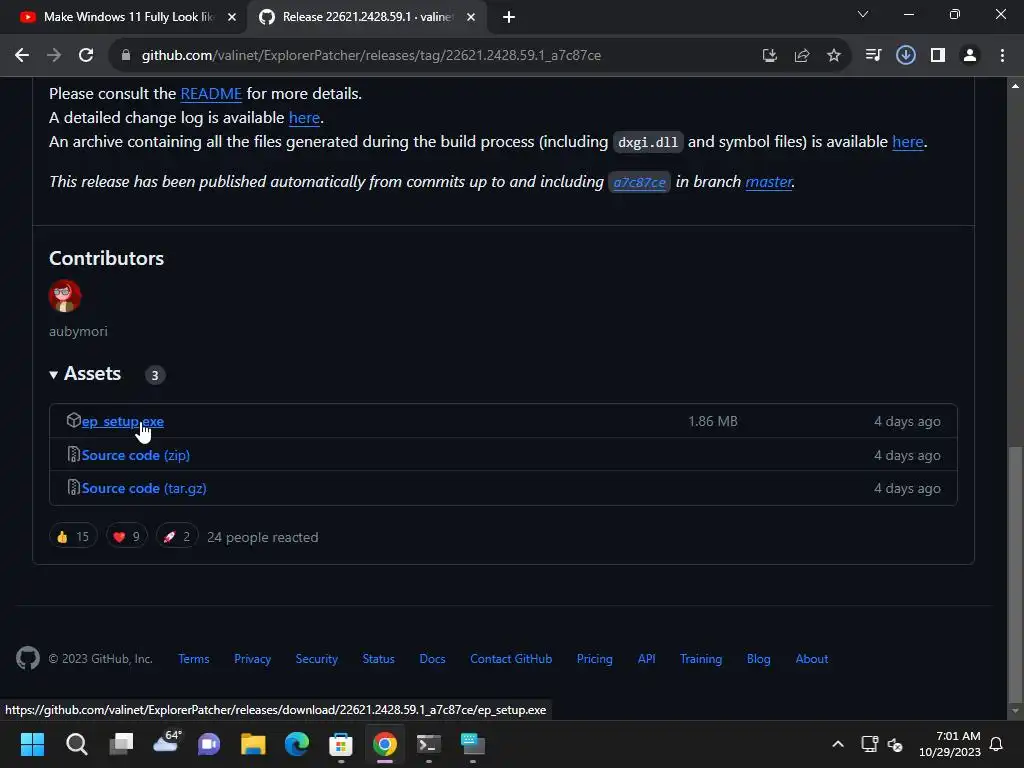This screenshot has height=768, width=1024.
Task: Open the API footer link
Action: [647, 659]
